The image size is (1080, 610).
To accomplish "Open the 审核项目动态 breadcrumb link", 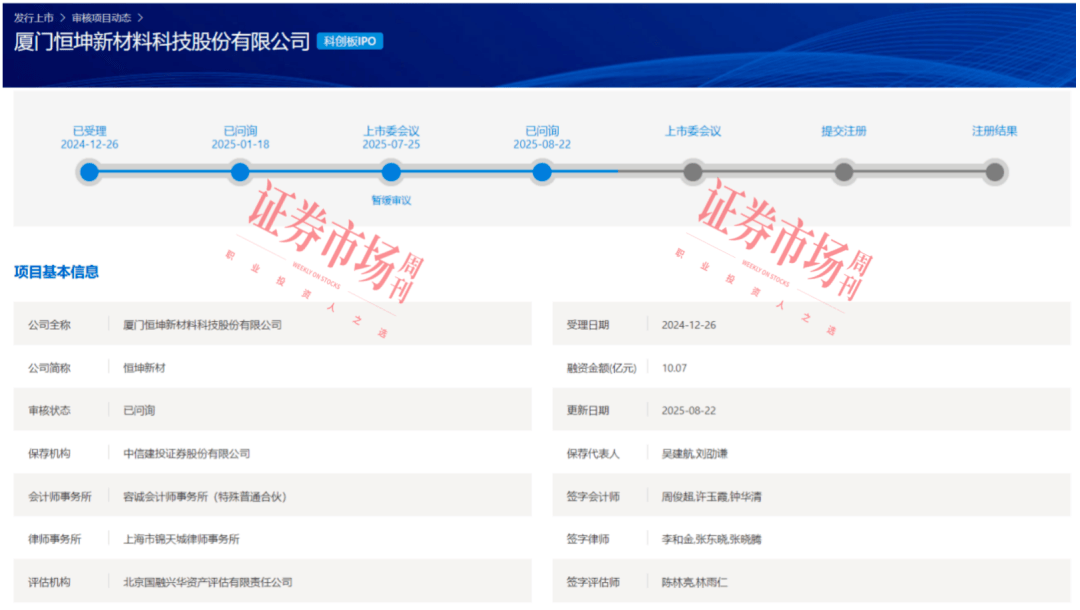I will 101,18.
